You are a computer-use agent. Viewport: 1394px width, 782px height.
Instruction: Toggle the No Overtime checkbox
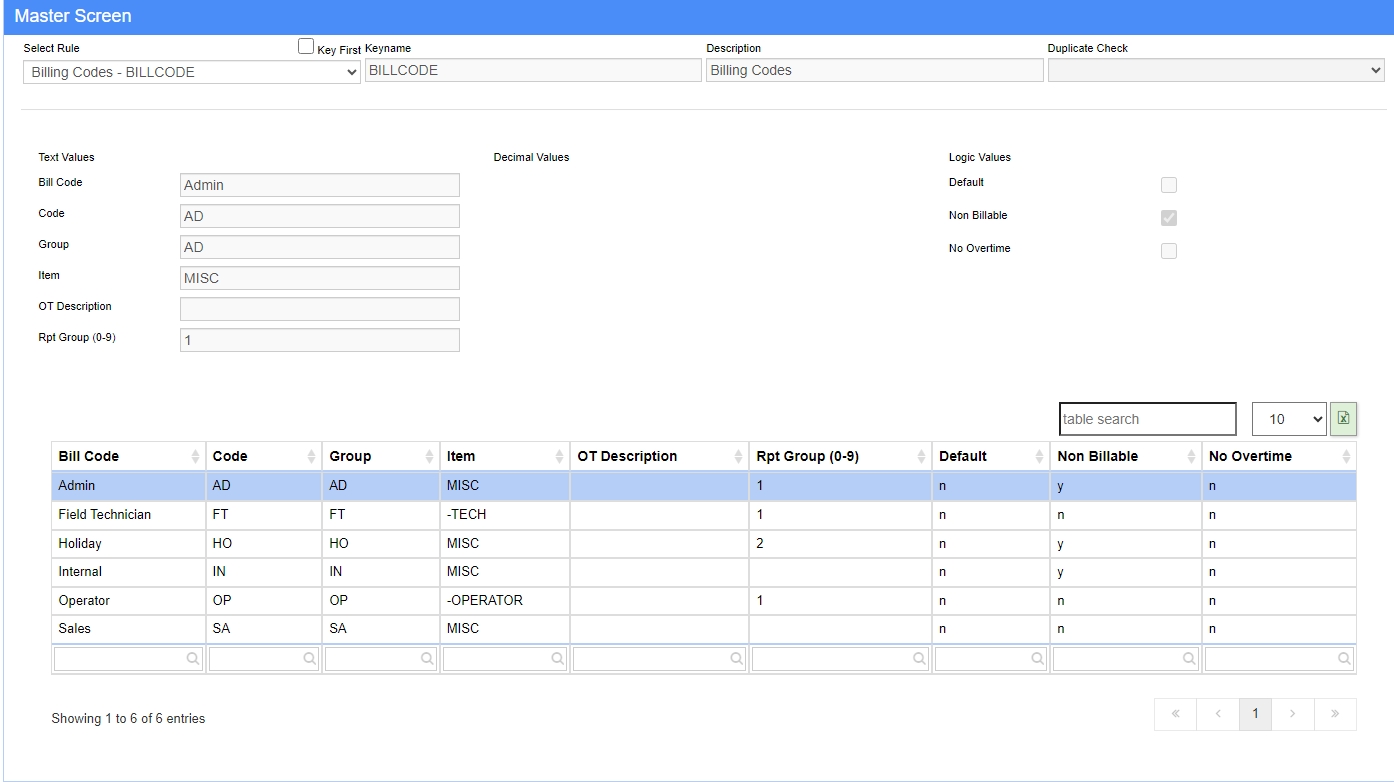(x=1168, y=251)
